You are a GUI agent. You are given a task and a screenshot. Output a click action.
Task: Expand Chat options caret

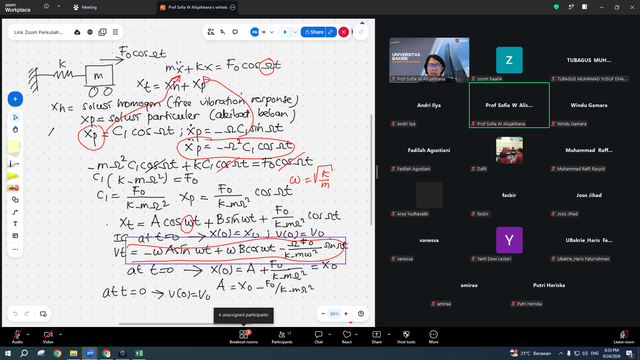pyautogui.click(x=329, y=334)
